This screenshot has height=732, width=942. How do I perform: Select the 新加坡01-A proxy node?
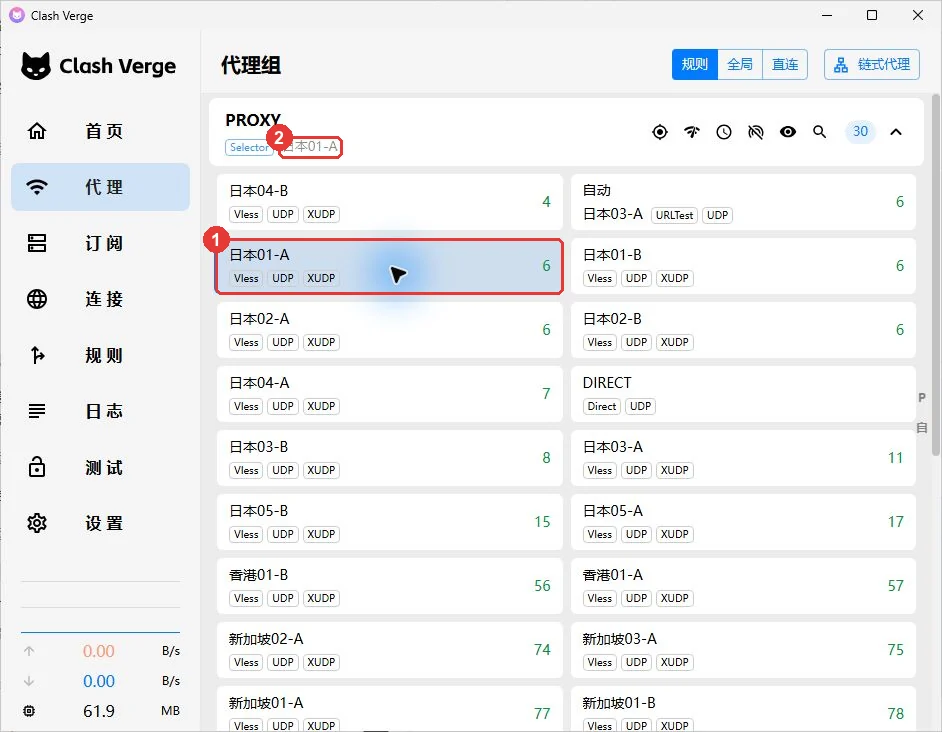(389, 709)
